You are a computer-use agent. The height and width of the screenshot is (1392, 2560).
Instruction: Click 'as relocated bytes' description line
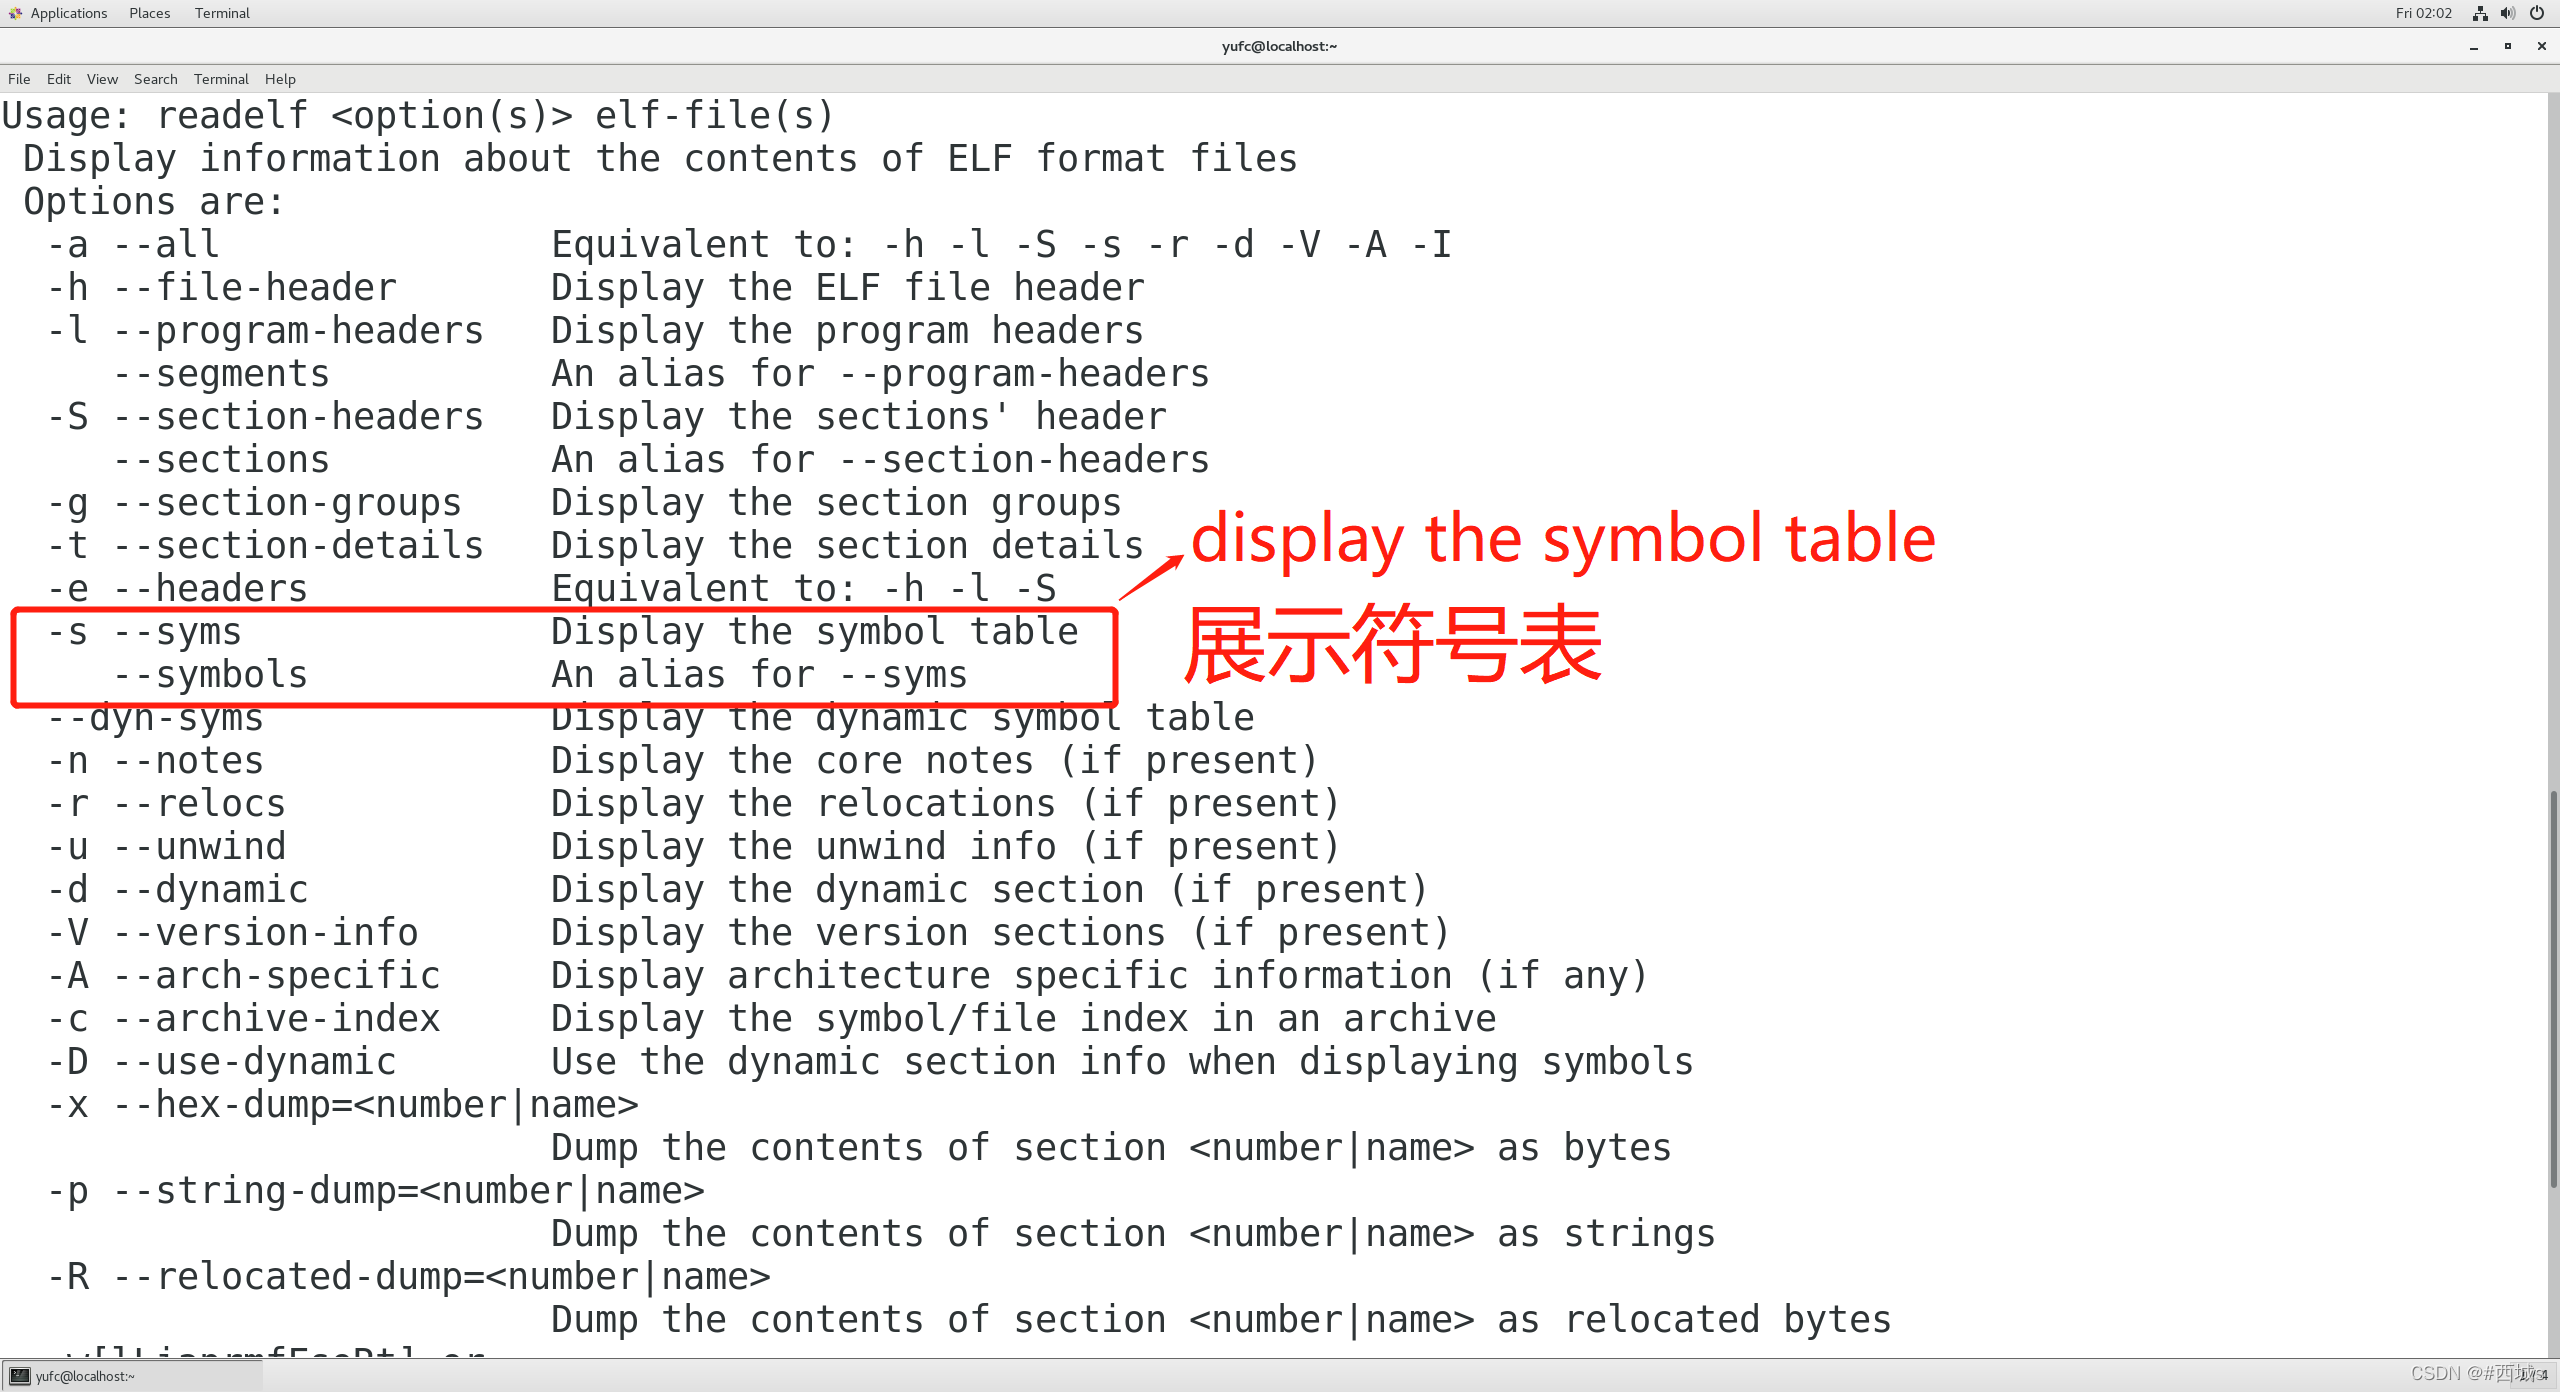click(1222, 1320)
